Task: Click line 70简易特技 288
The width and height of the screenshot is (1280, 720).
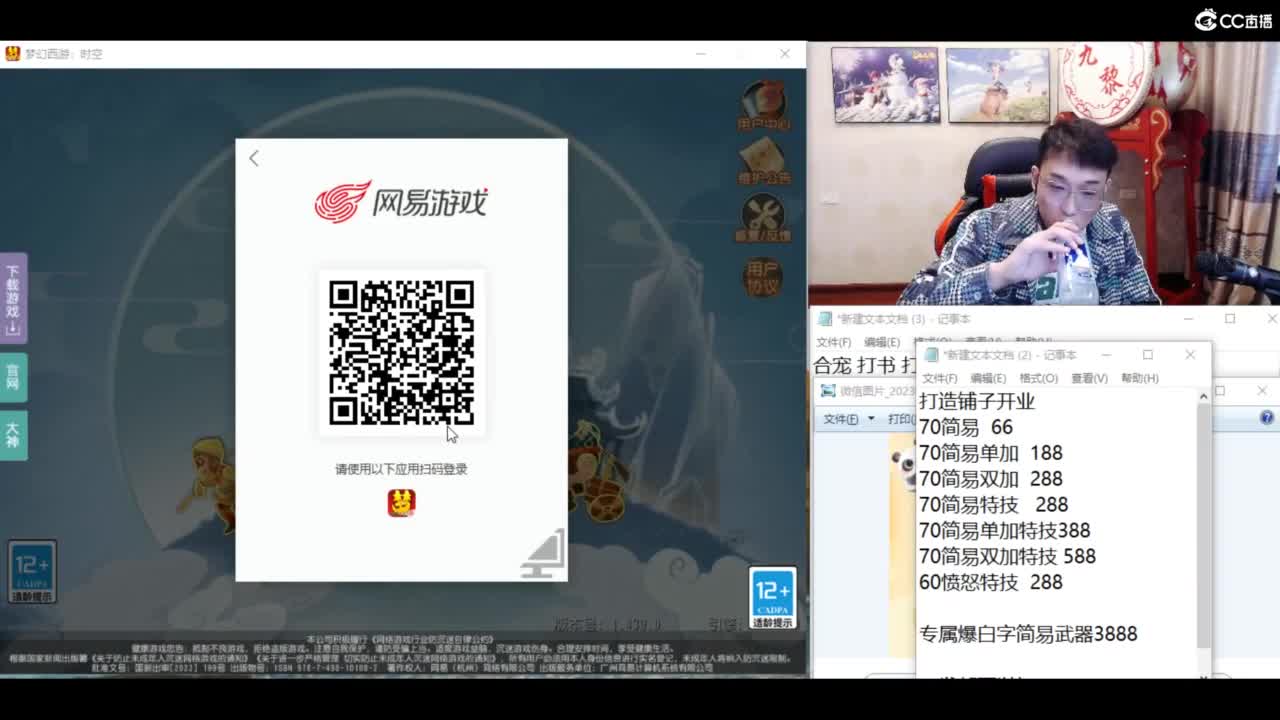Action: tap(994, 505)
